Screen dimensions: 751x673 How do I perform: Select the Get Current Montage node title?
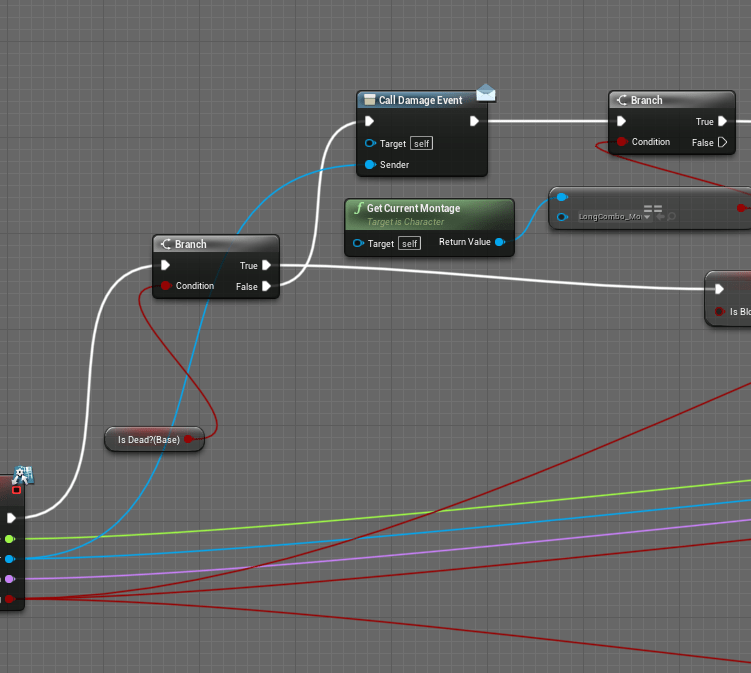[413, 208]
